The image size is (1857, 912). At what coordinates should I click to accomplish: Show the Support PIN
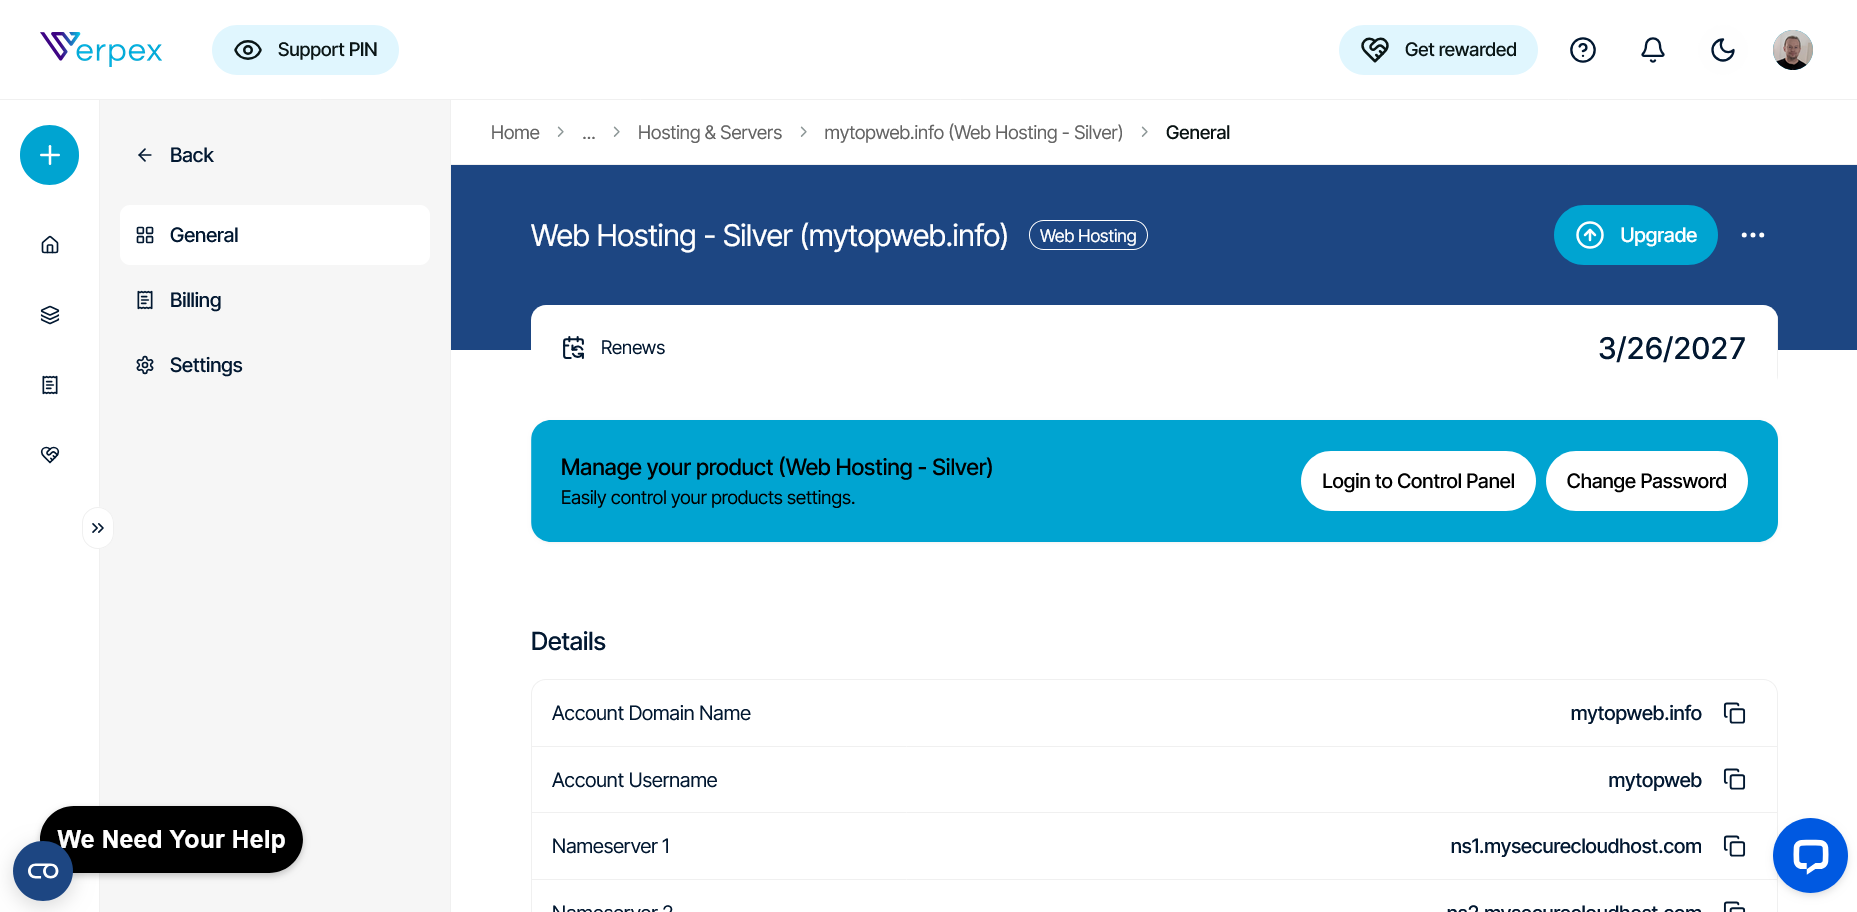[305, 50]
